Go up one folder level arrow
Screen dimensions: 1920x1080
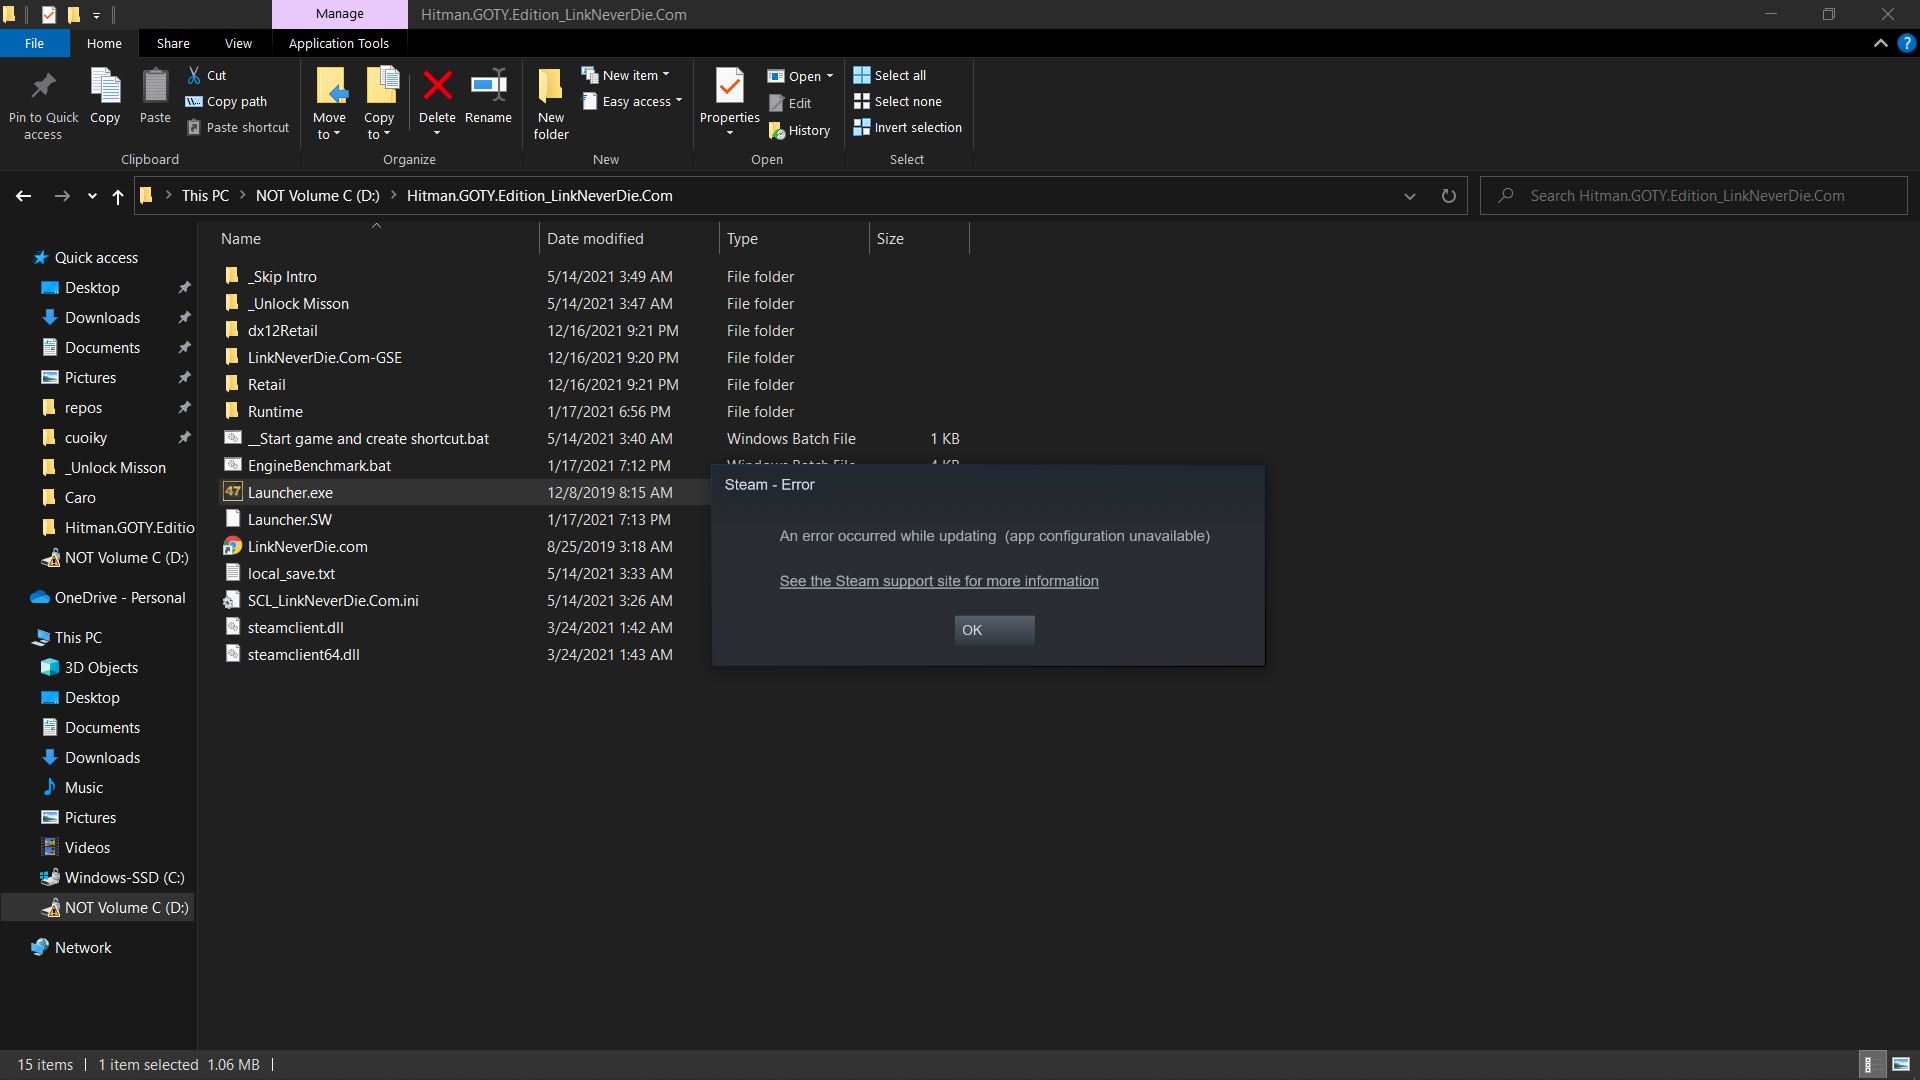pos(118,196)
